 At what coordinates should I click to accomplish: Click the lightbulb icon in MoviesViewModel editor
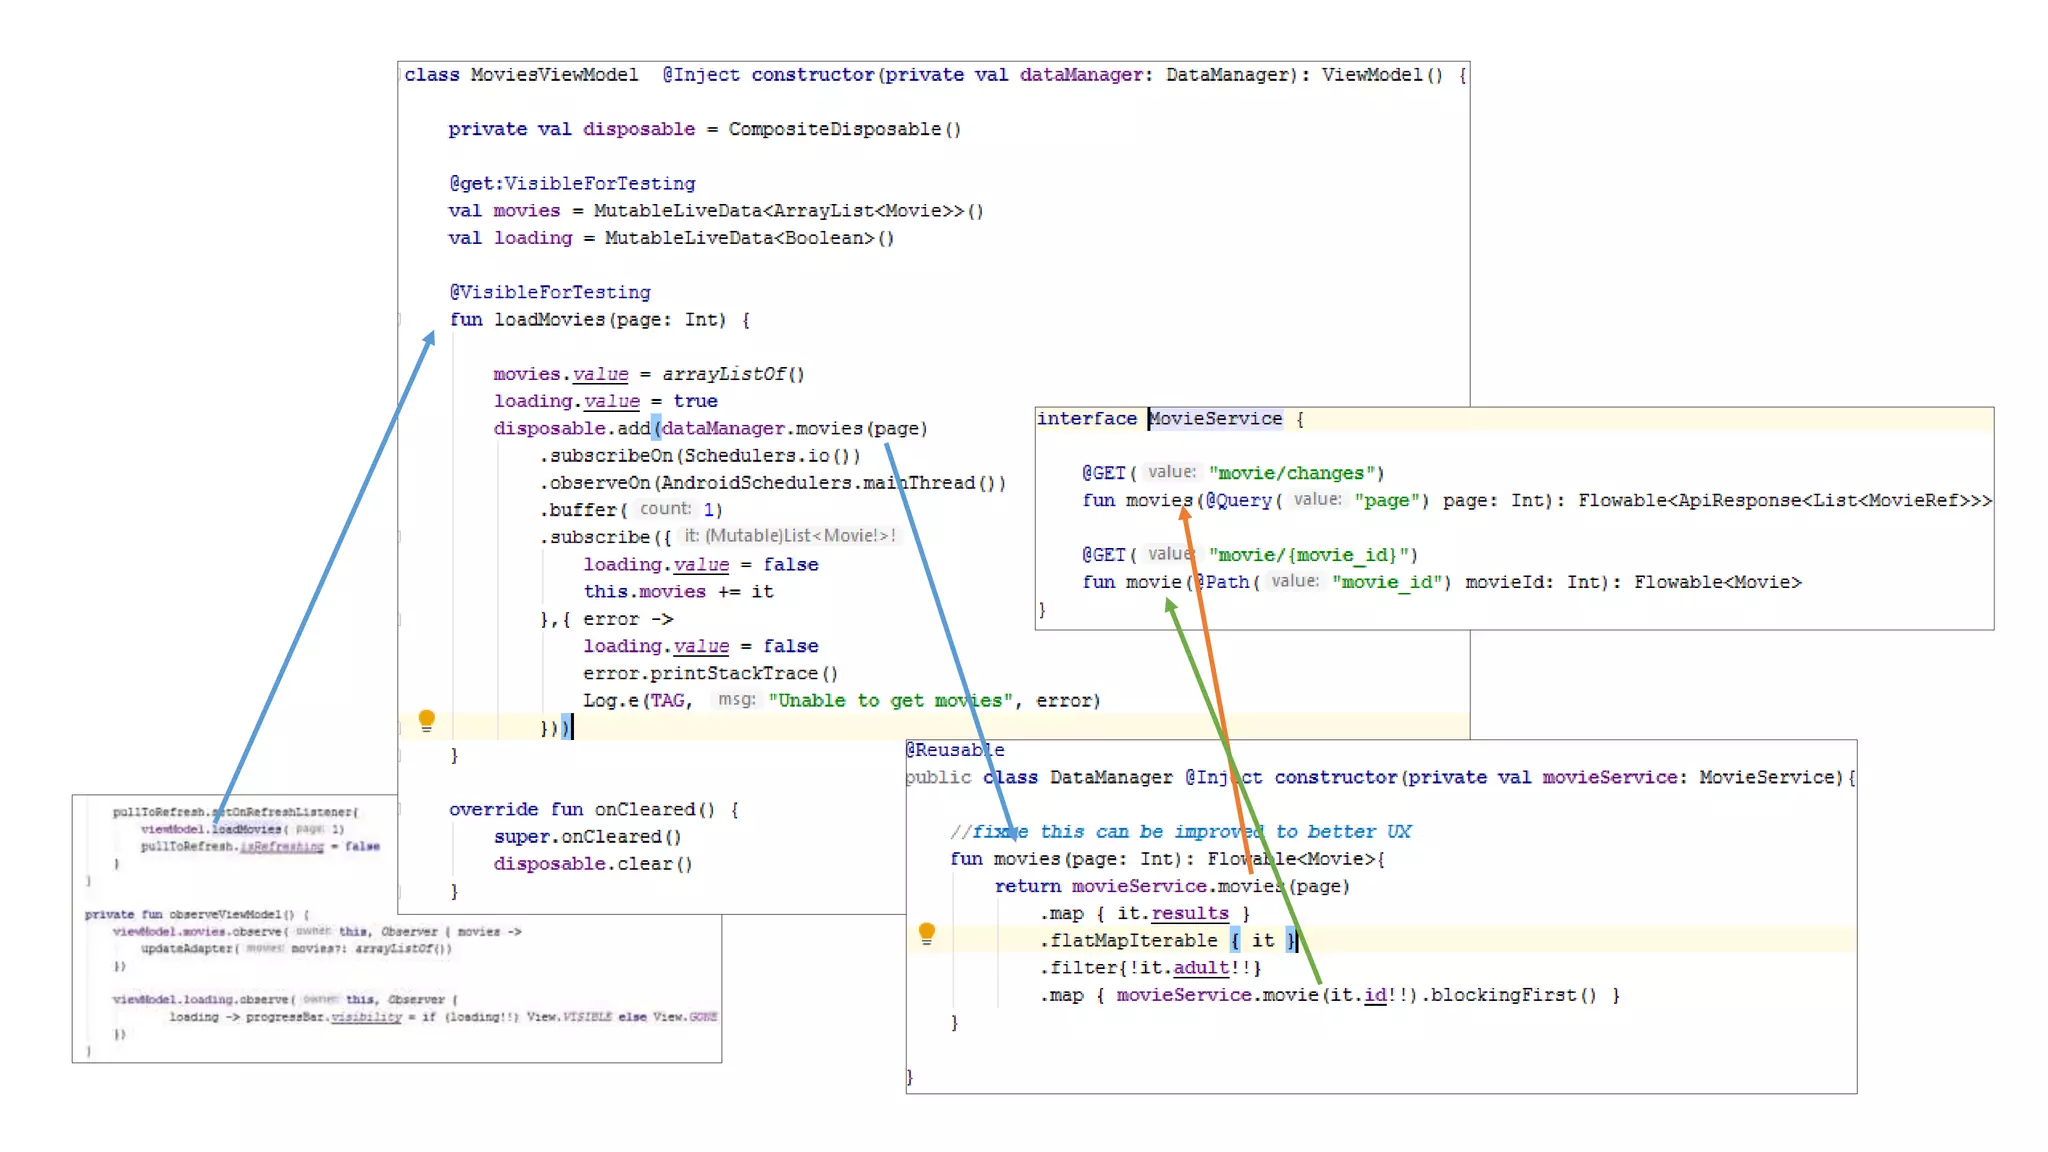pos(427,719)
